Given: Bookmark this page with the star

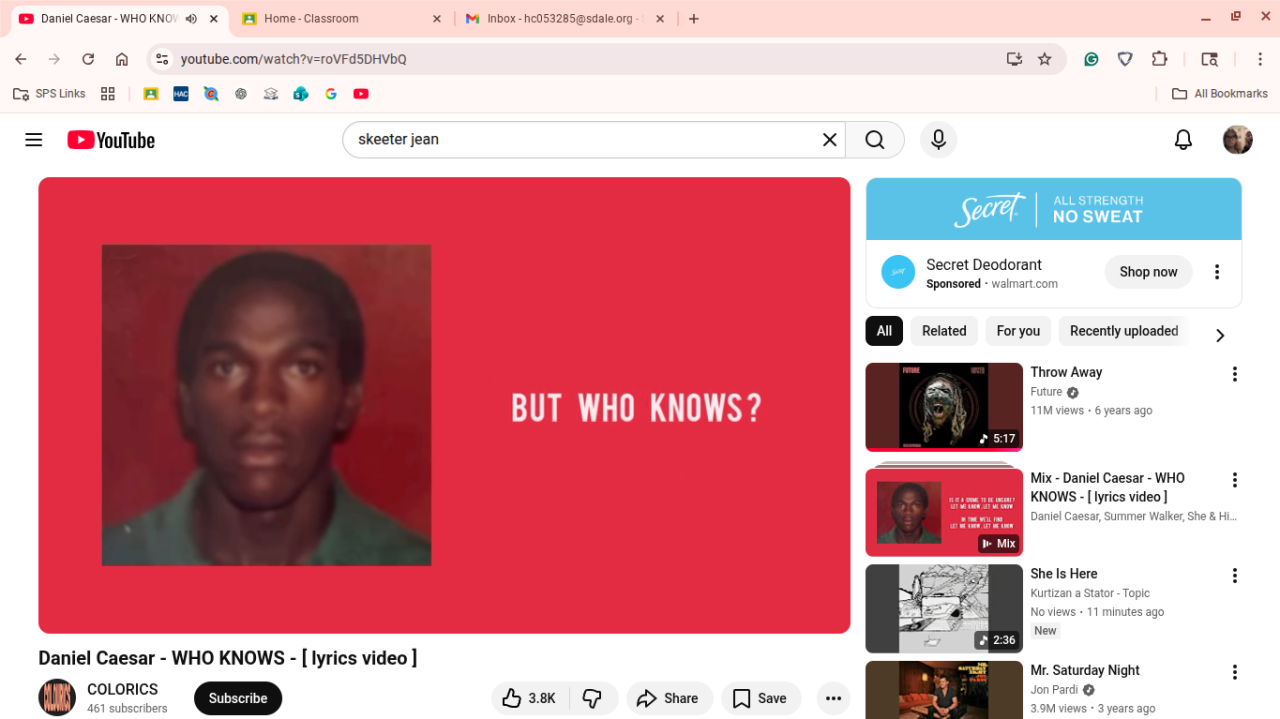Looking at the screenshot, I should (x=1045, y=59).
